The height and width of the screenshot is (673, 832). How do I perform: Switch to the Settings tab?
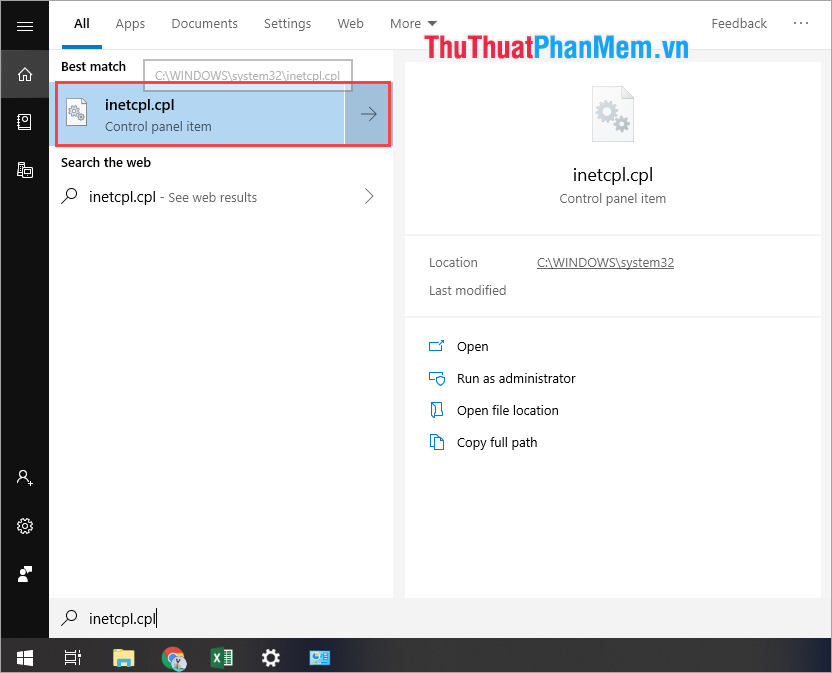click(287, 23)
